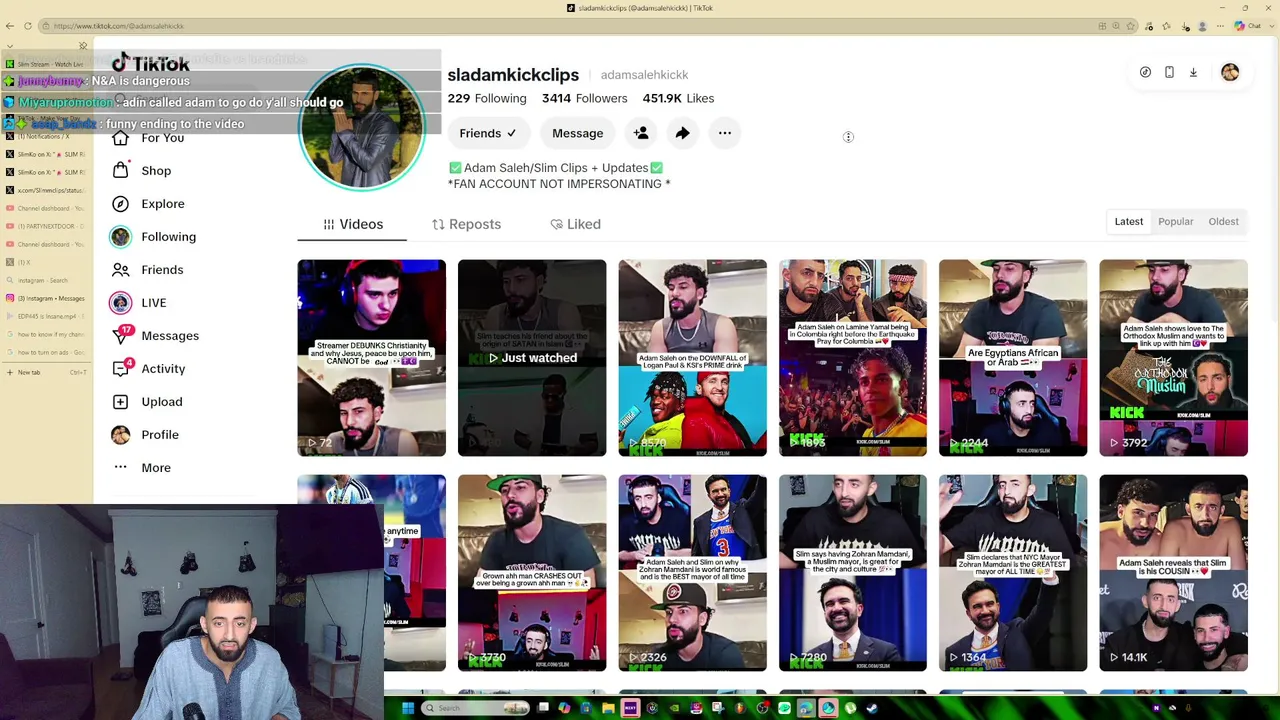This screenshot has height=720, width=1280.
Task: Click the browser Copilot Chat button
Action: (x=1247, y=26)
